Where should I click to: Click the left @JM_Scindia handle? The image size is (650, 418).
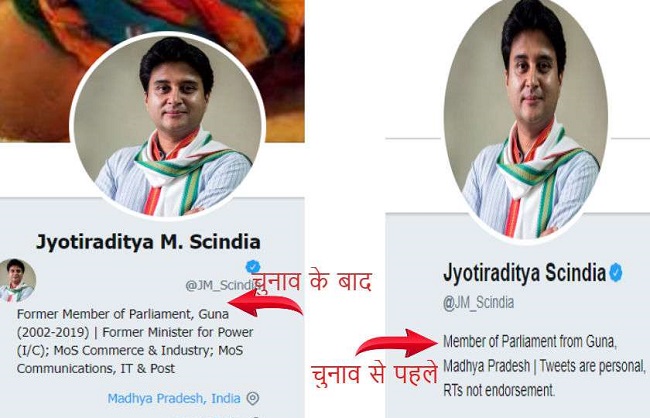point(219,285)
